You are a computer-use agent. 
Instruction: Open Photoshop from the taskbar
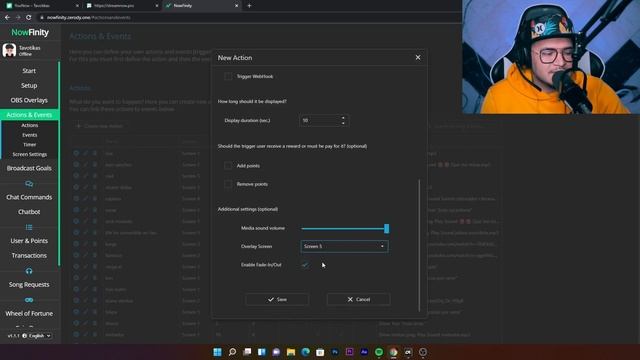coord(335,352)
